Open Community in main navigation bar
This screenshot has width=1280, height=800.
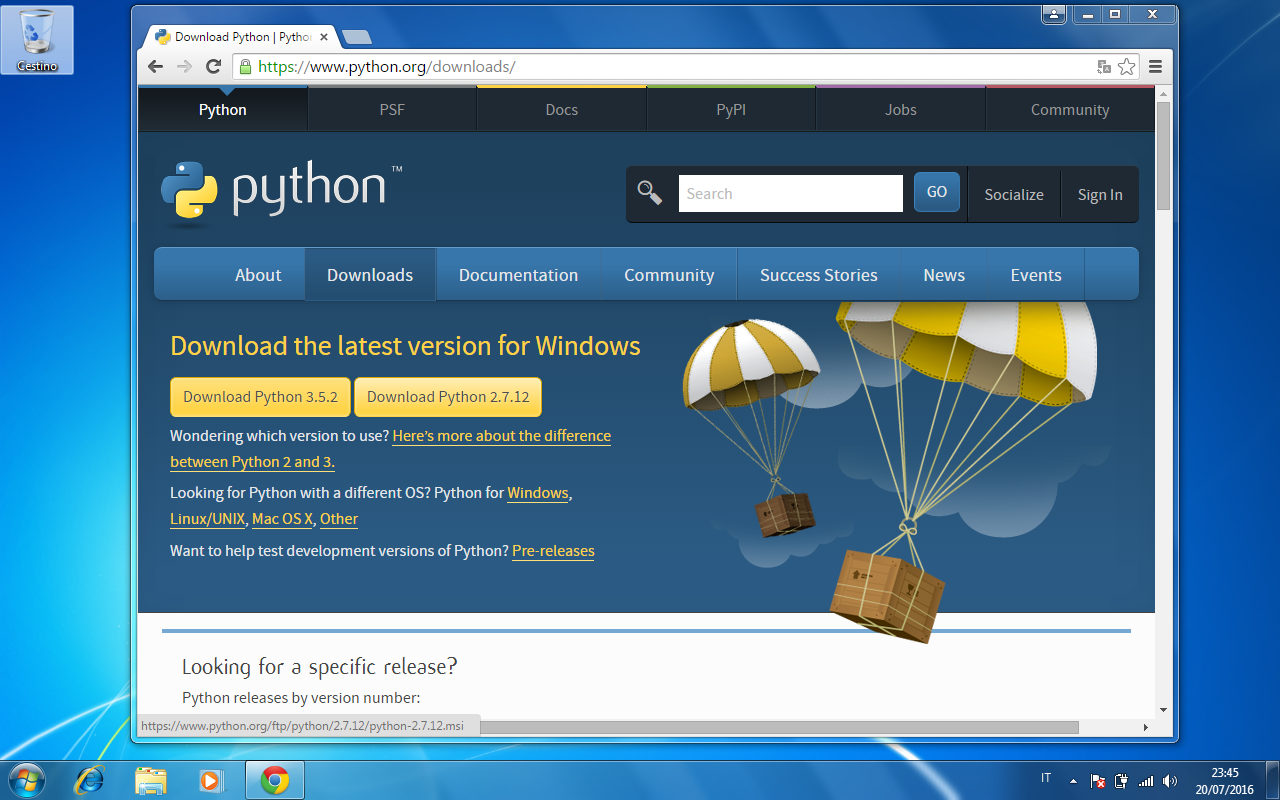pyautogui.click(x=669, y=275)
